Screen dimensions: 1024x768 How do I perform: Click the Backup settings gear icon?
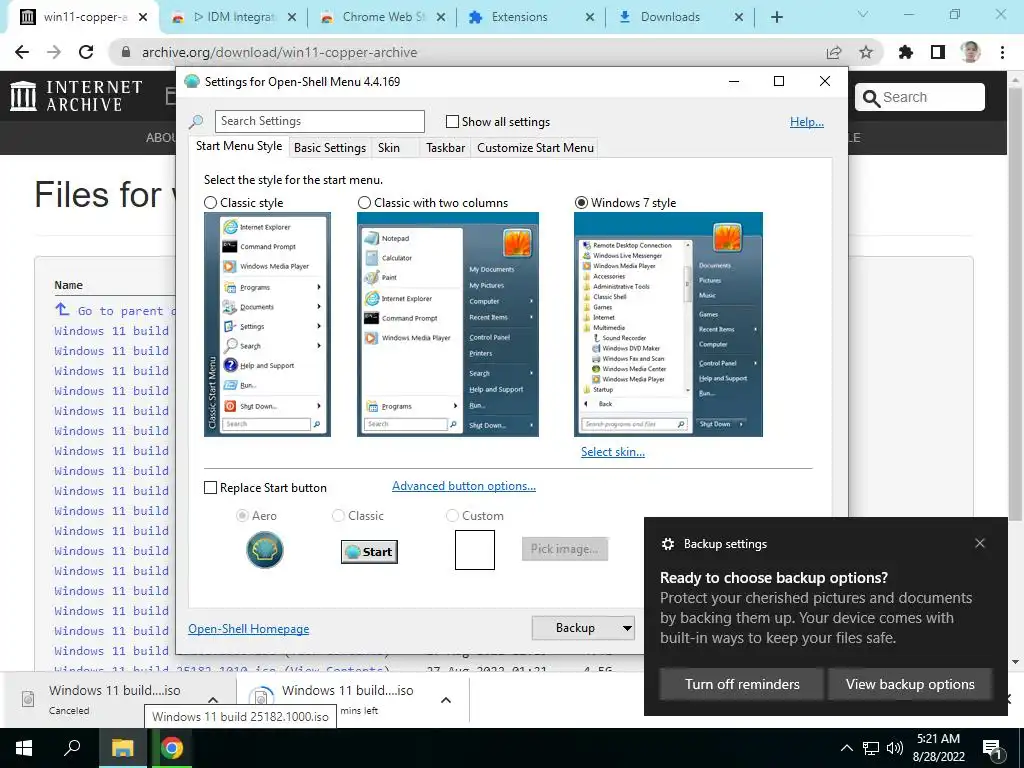(667, 544)
